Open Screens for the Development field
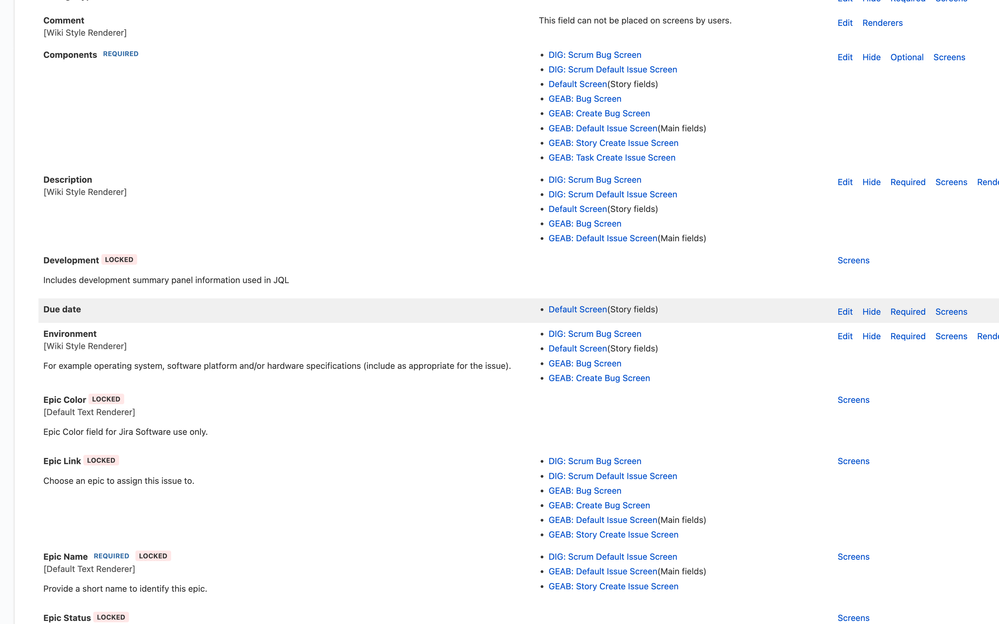The image size is (999, 624). pos(853,260)
